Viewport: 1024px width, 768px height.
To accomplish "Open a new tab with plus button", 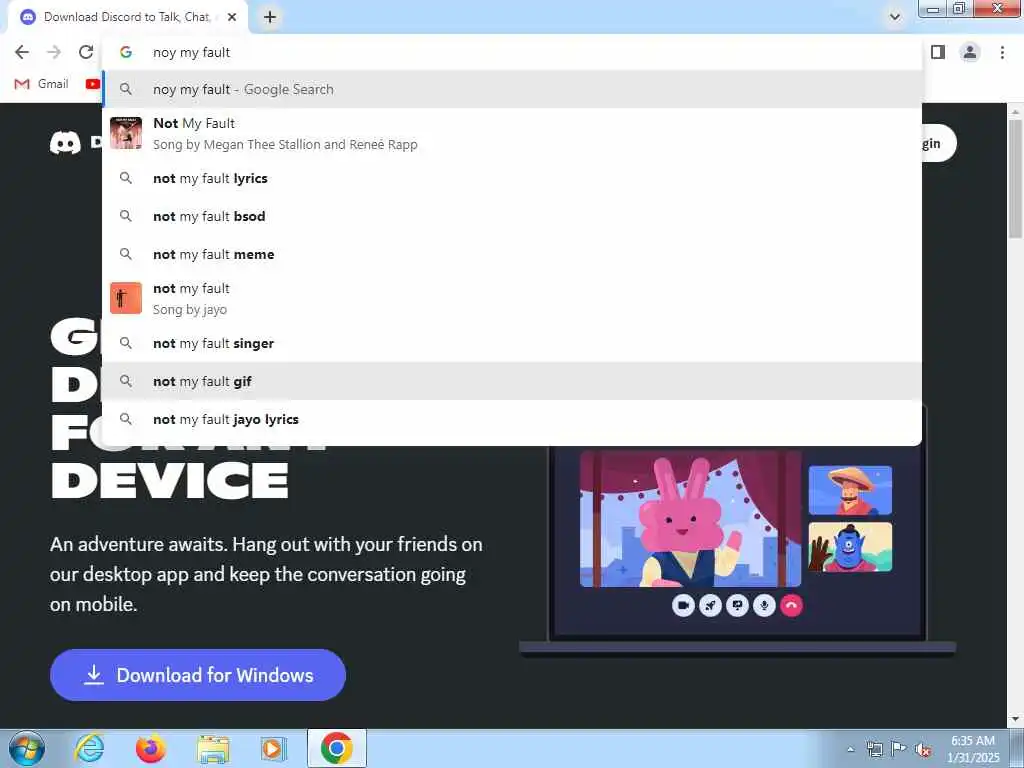I will [270, 17].
